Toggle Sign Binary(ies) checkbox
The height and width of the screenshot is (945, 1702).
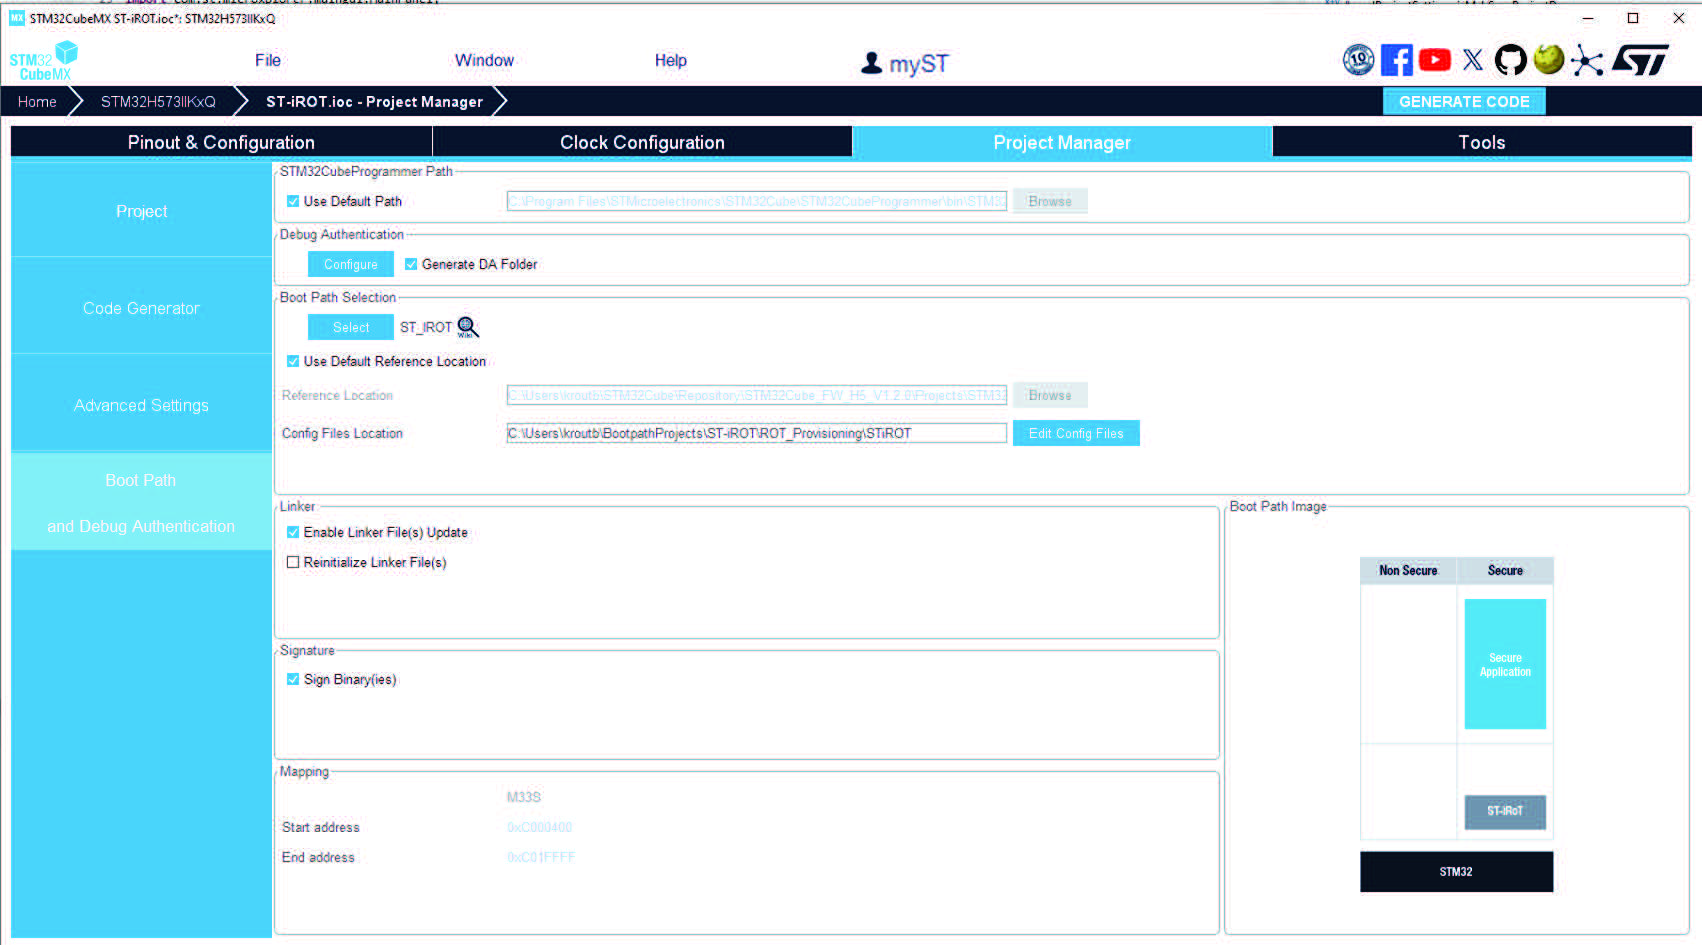click(x=293, y=679)
